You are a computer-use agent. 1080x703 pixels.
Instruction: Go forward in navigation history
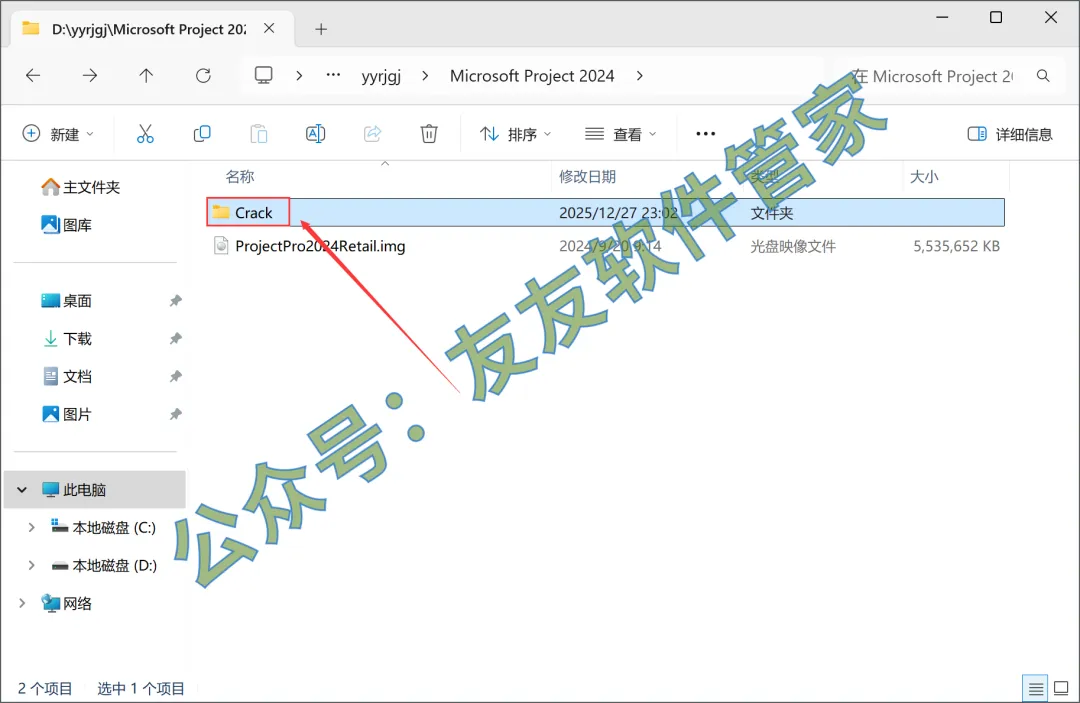(90, 76)
